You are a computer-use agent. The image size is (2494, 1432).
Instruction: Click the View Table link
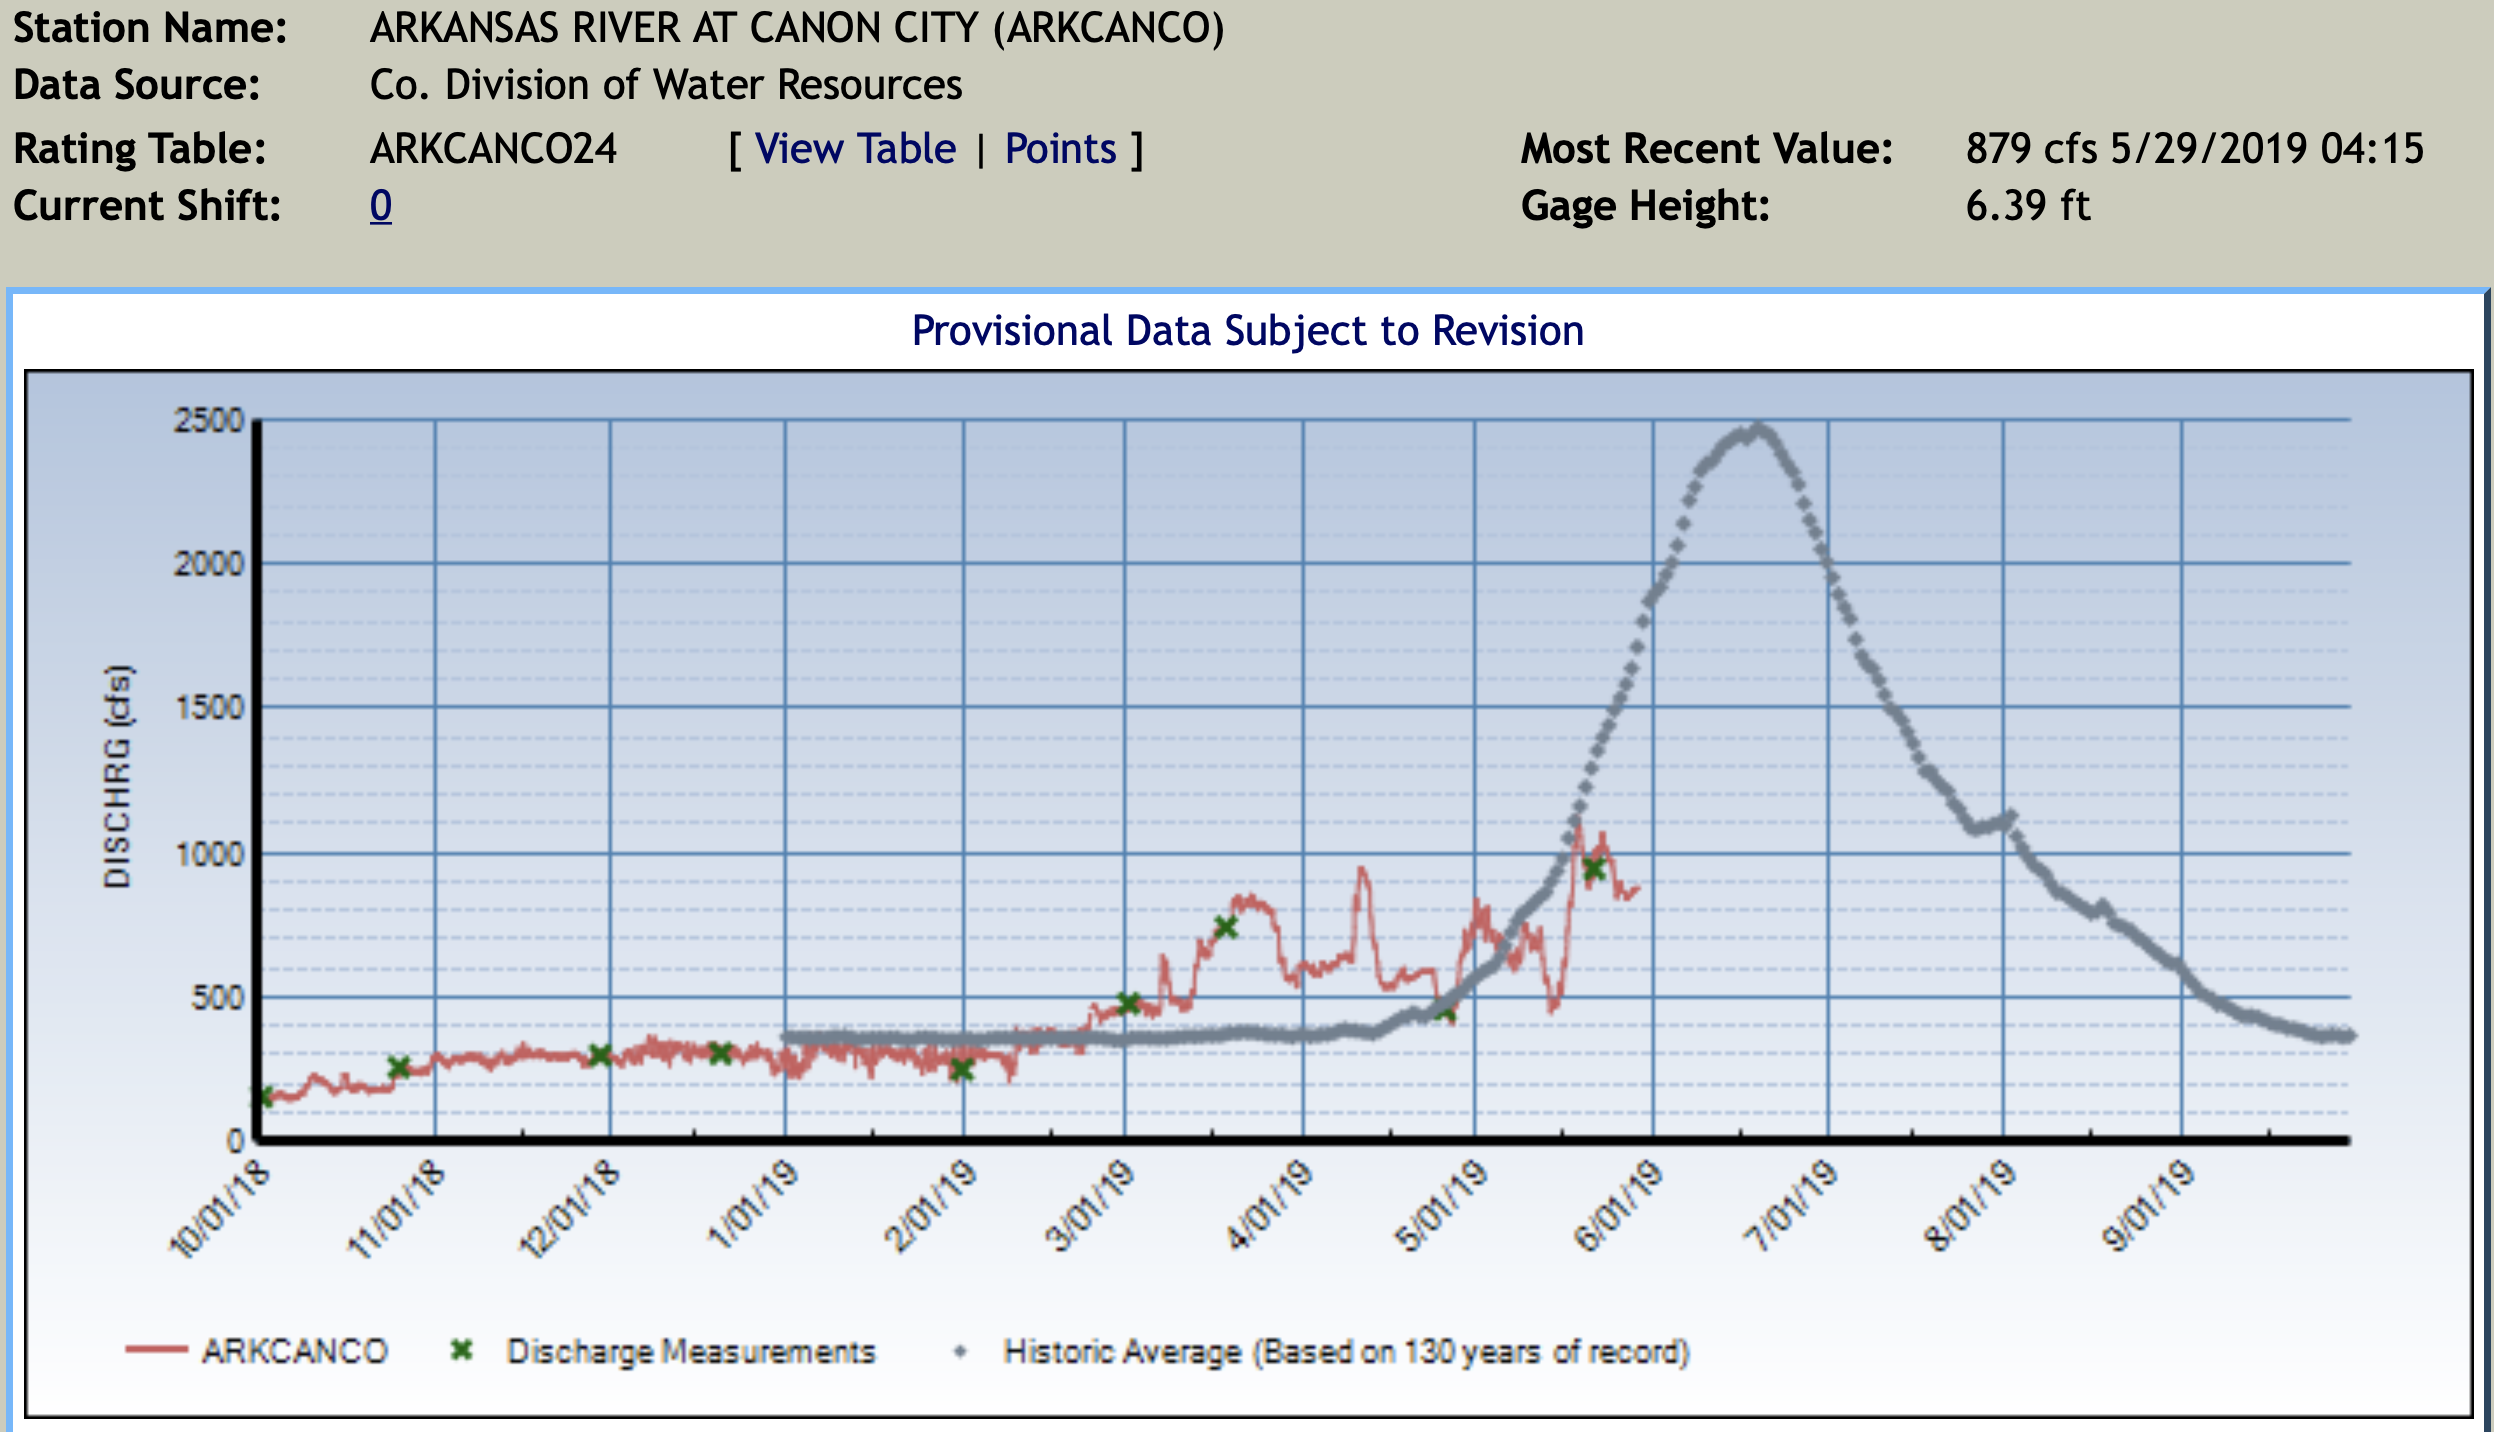pyautogui.click(x=855, y=149)
